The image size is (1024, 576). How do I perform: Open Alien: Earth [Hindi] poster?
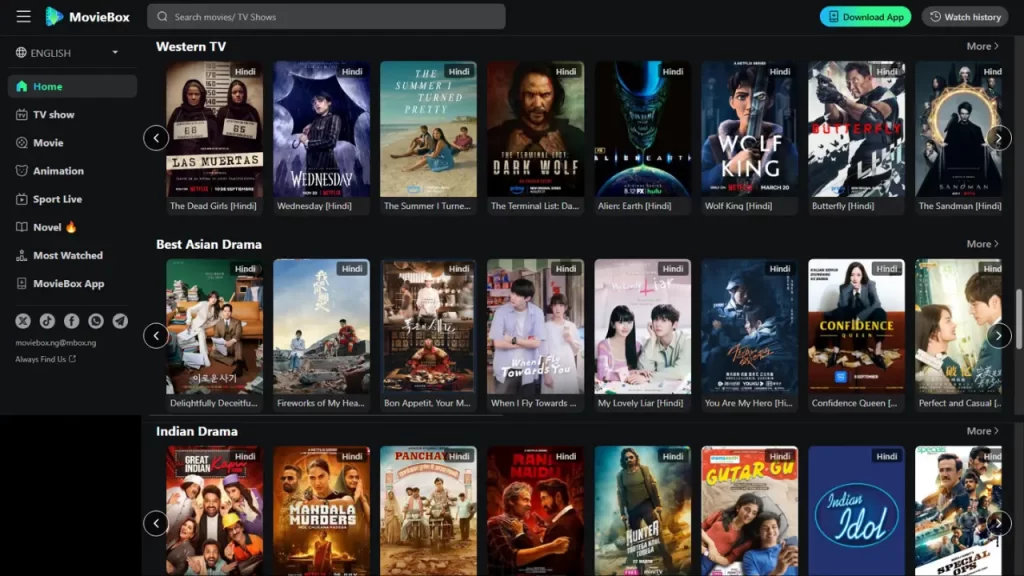tap(643, 129)
